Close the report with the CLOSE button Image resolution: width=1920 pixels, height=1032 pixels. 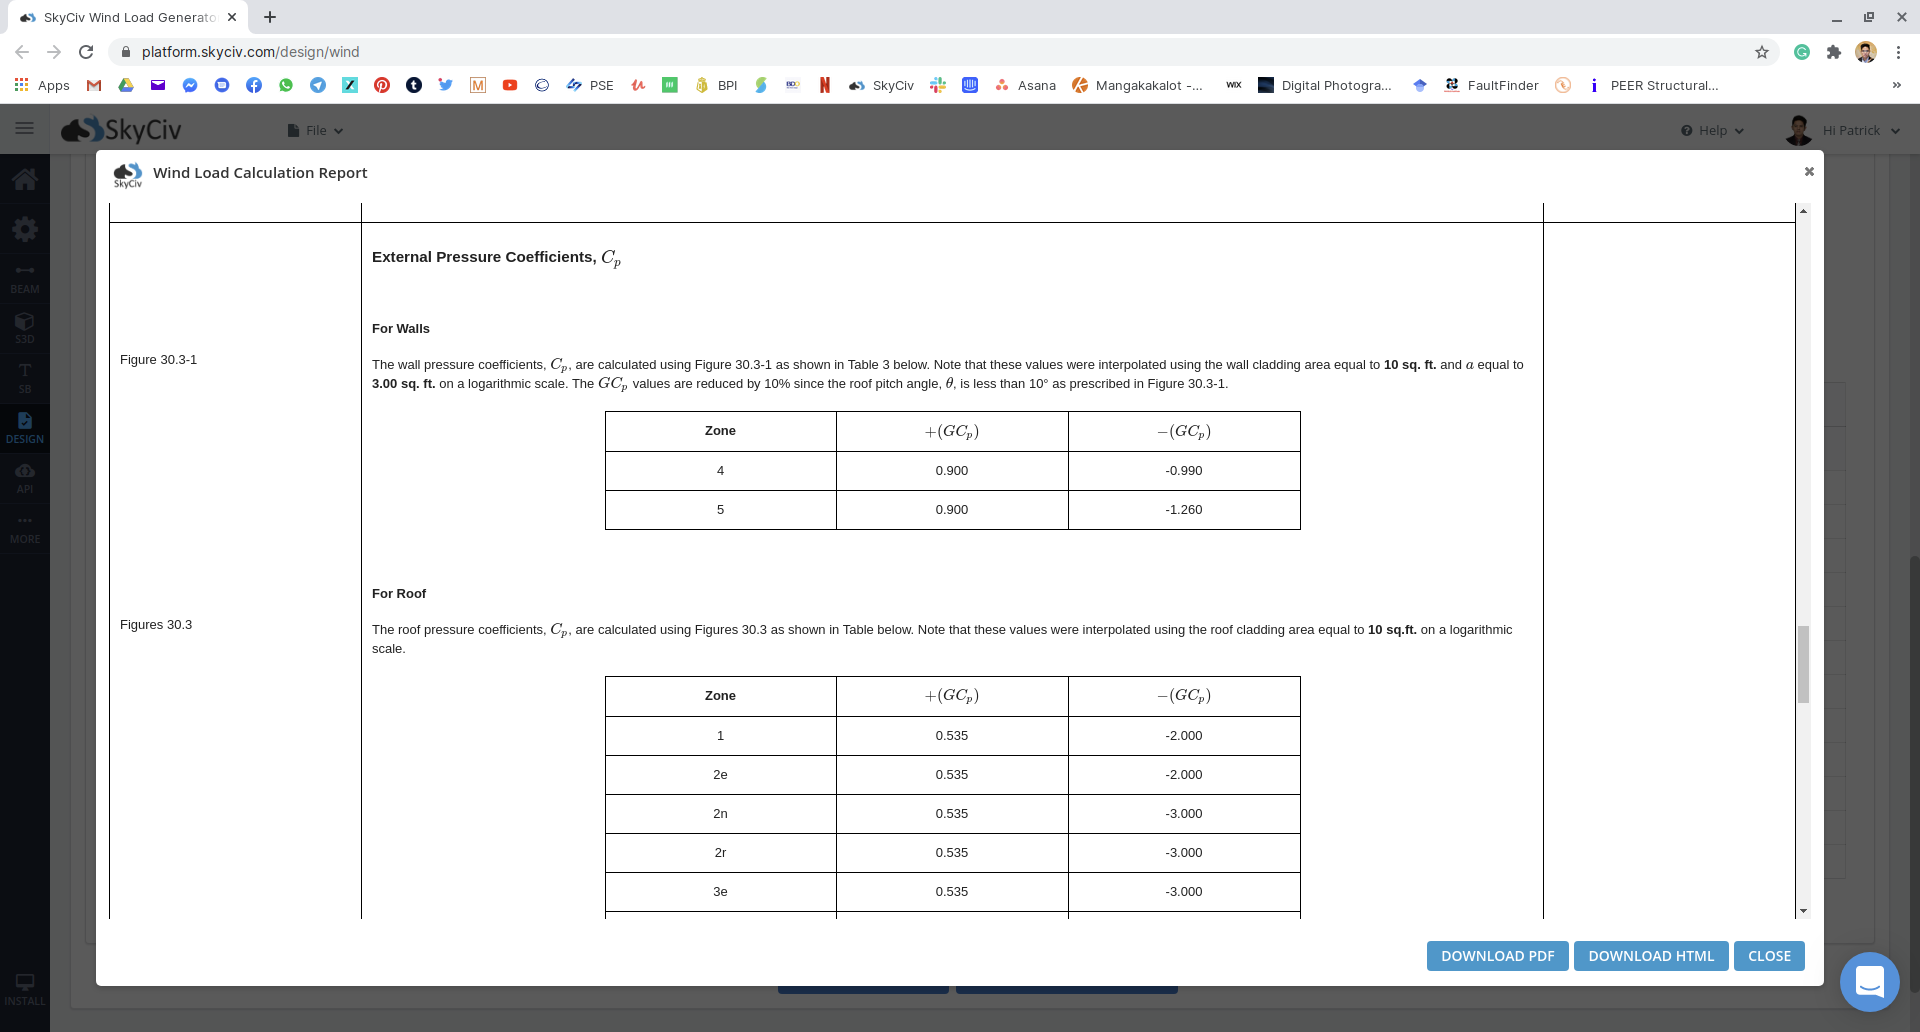(1768, 956)
